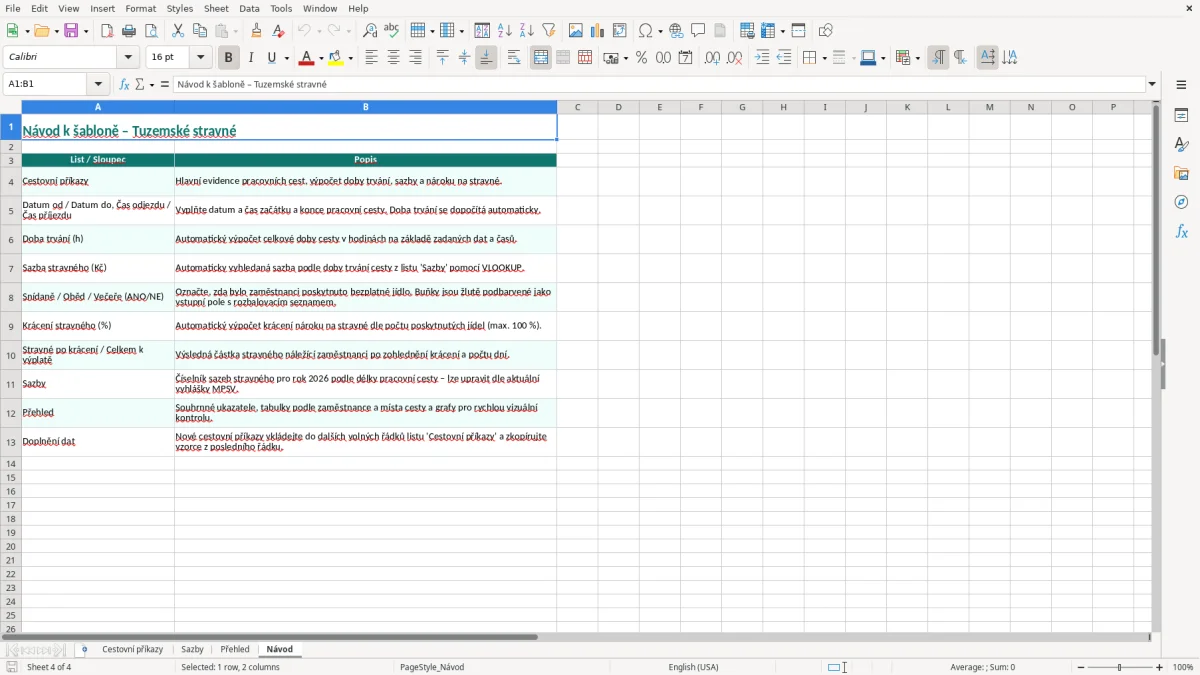Image resolution: width=1200 pixels, height=675 pixels.
Task: Open the Font Name dropdown arrow
Action: [x=128, y=58]
